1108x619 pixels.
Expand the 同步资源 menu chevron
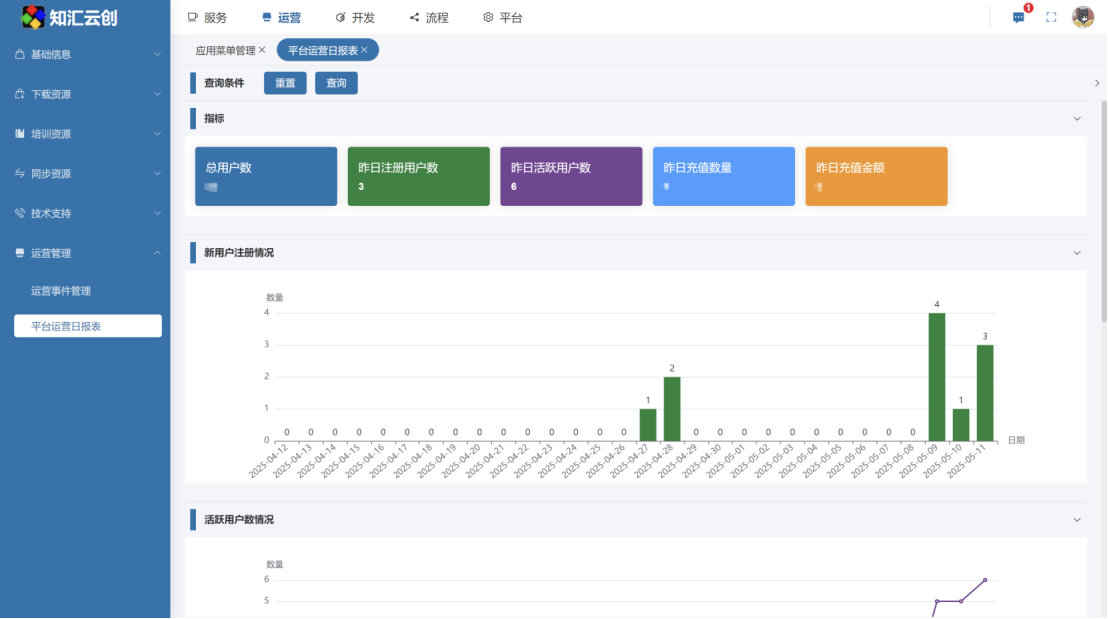coord(157,174)
